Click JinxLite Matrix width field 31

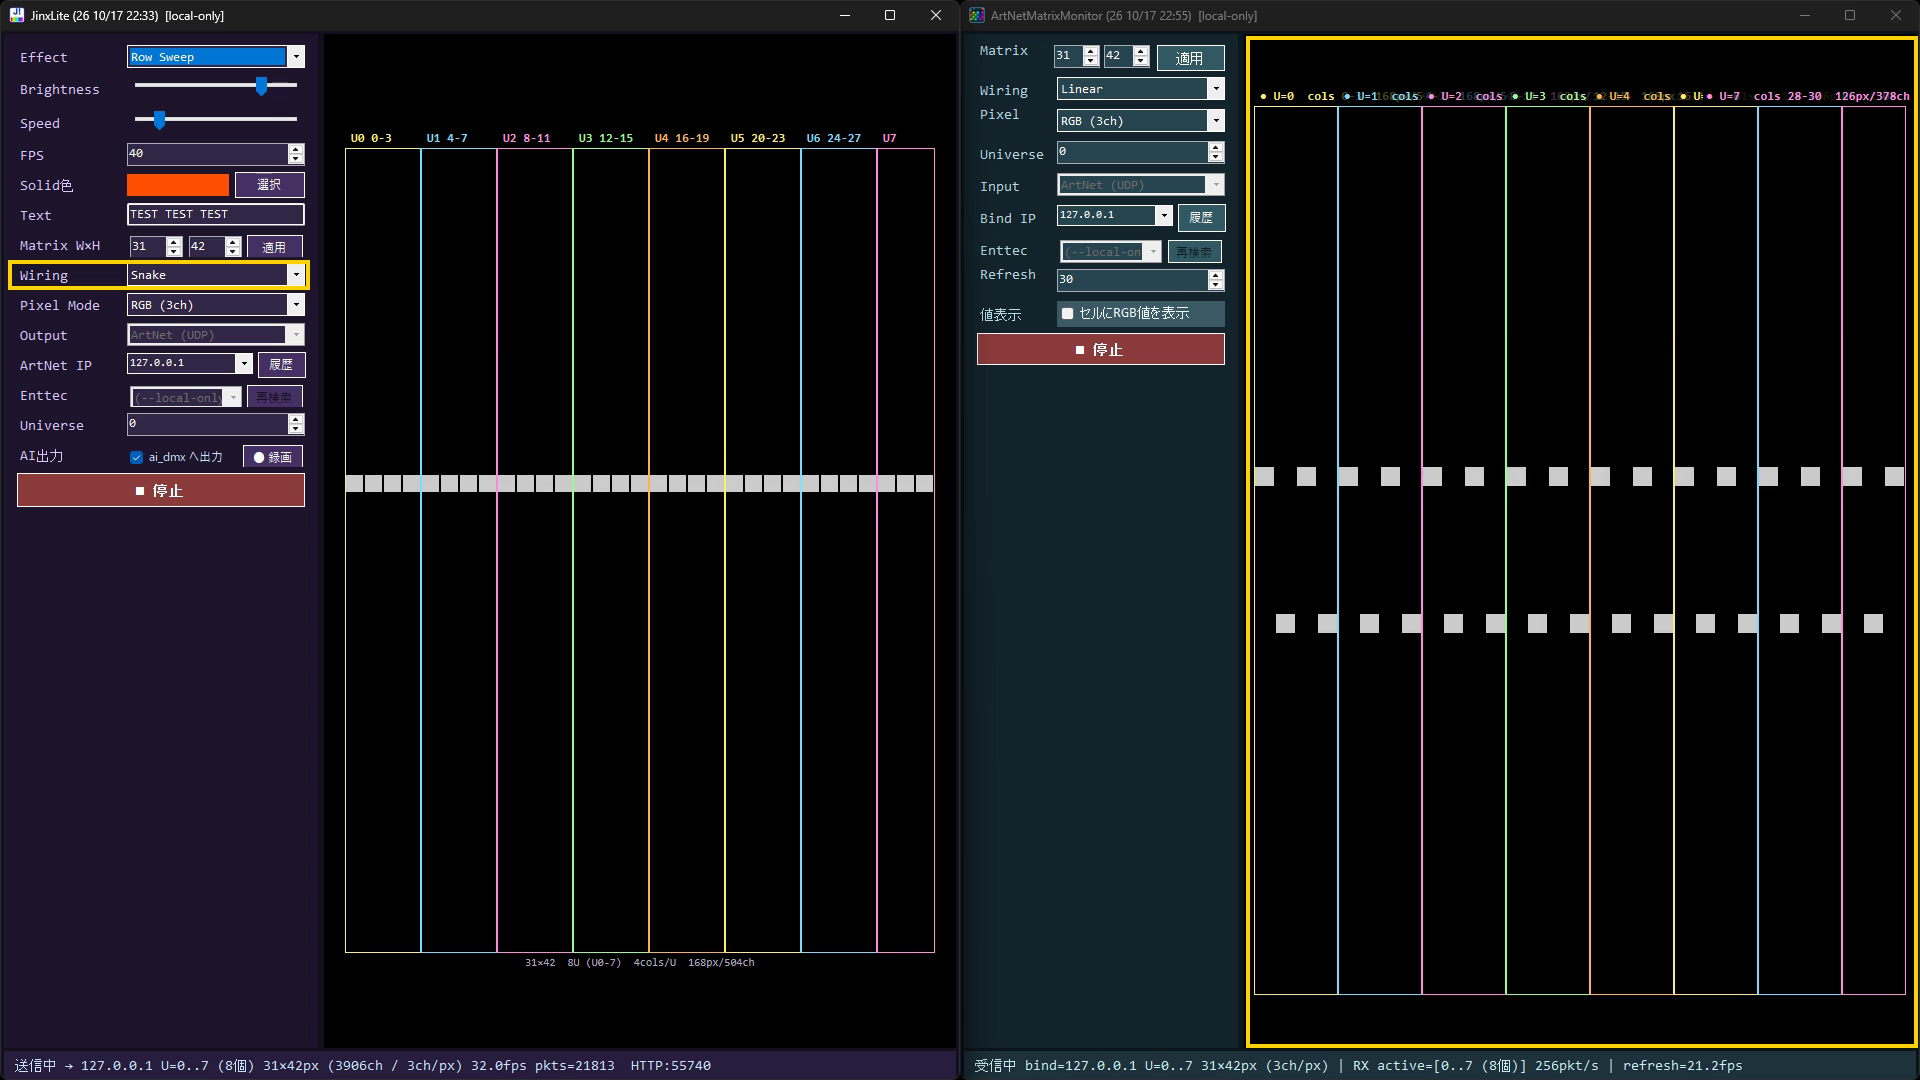click(x=147, y=246)
